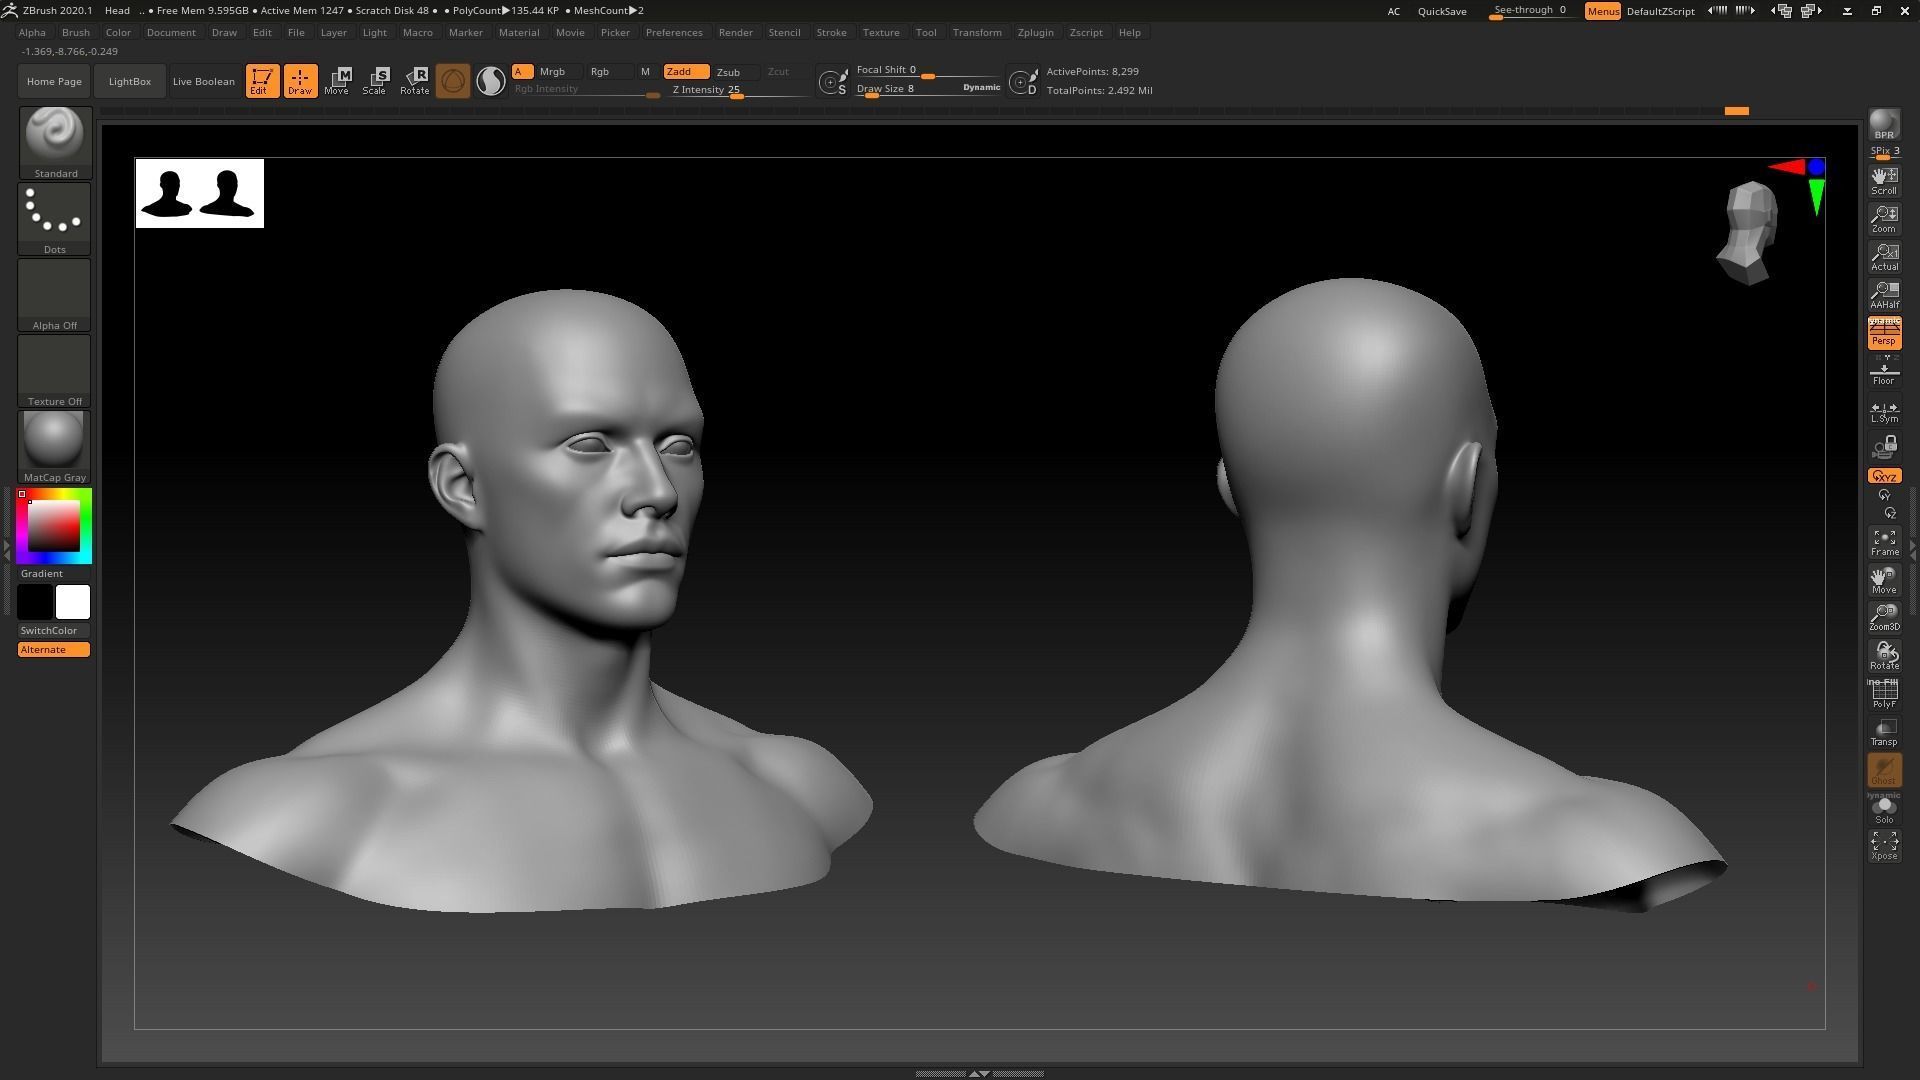
Task: Activate the Scale tool in top shelf
Action: click(375, 81)
